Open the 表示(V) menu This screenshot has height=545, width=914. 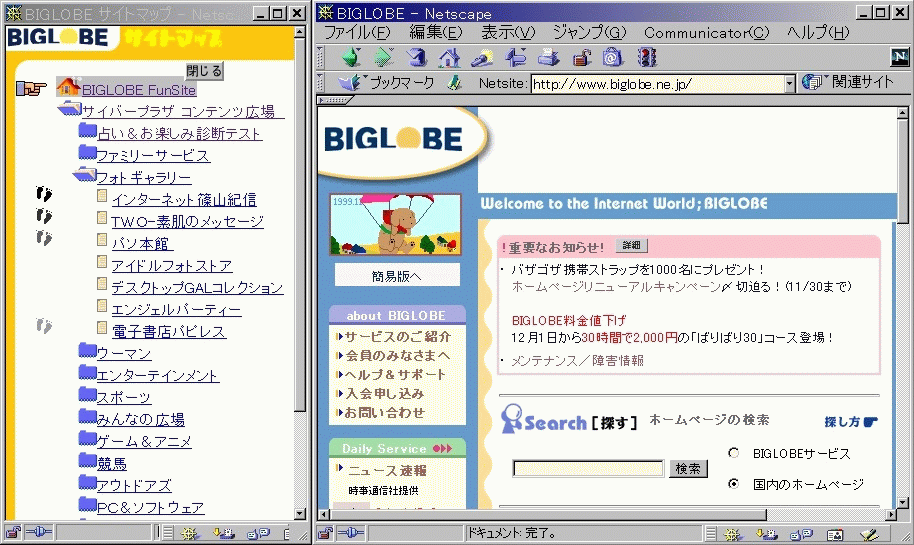[508, 33]
